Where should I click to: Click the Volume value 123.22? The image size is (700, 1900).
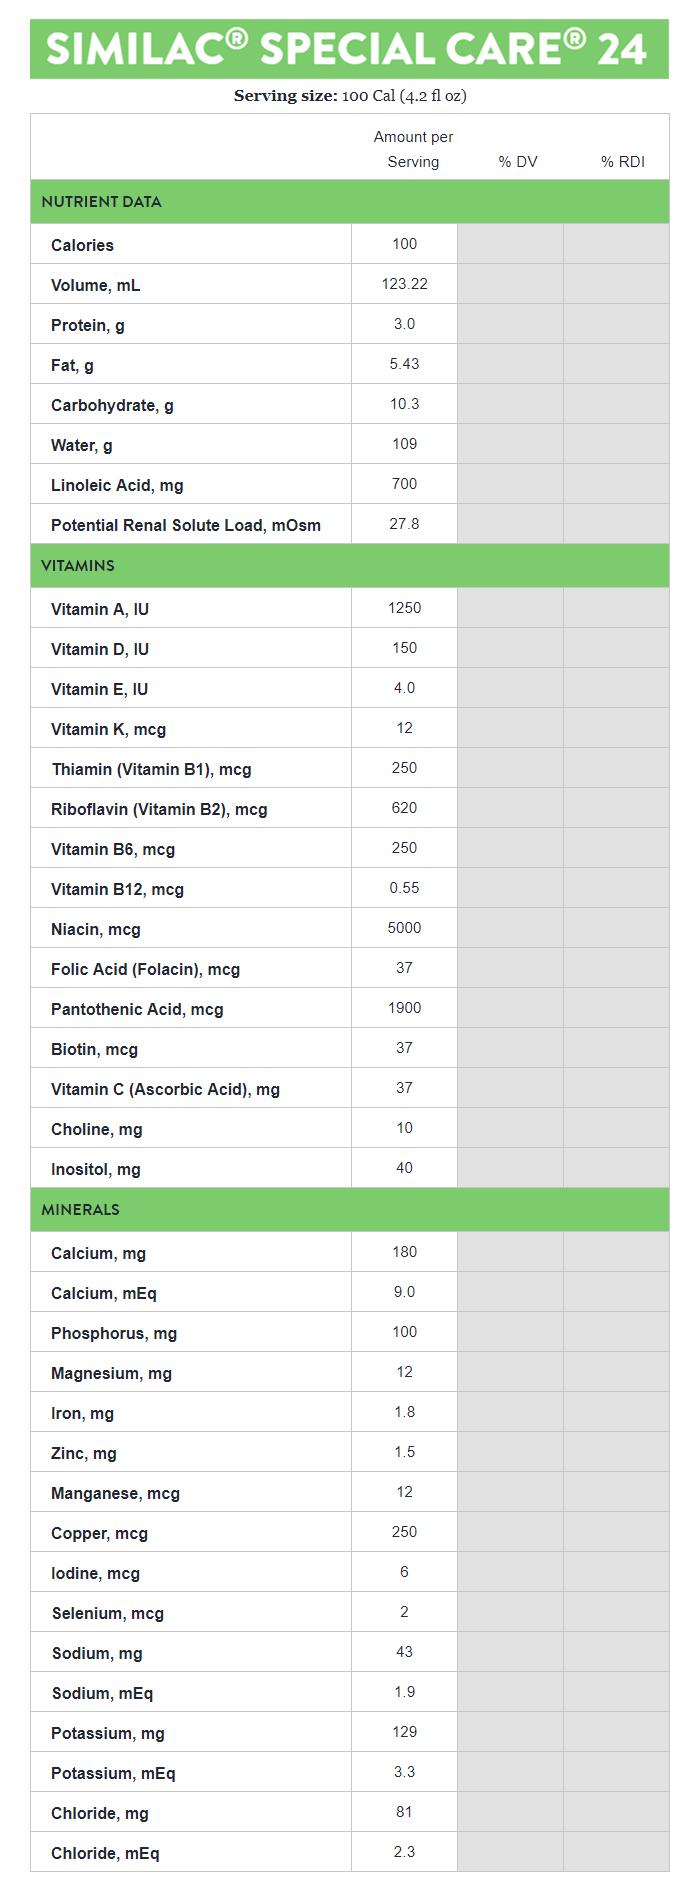404,284
